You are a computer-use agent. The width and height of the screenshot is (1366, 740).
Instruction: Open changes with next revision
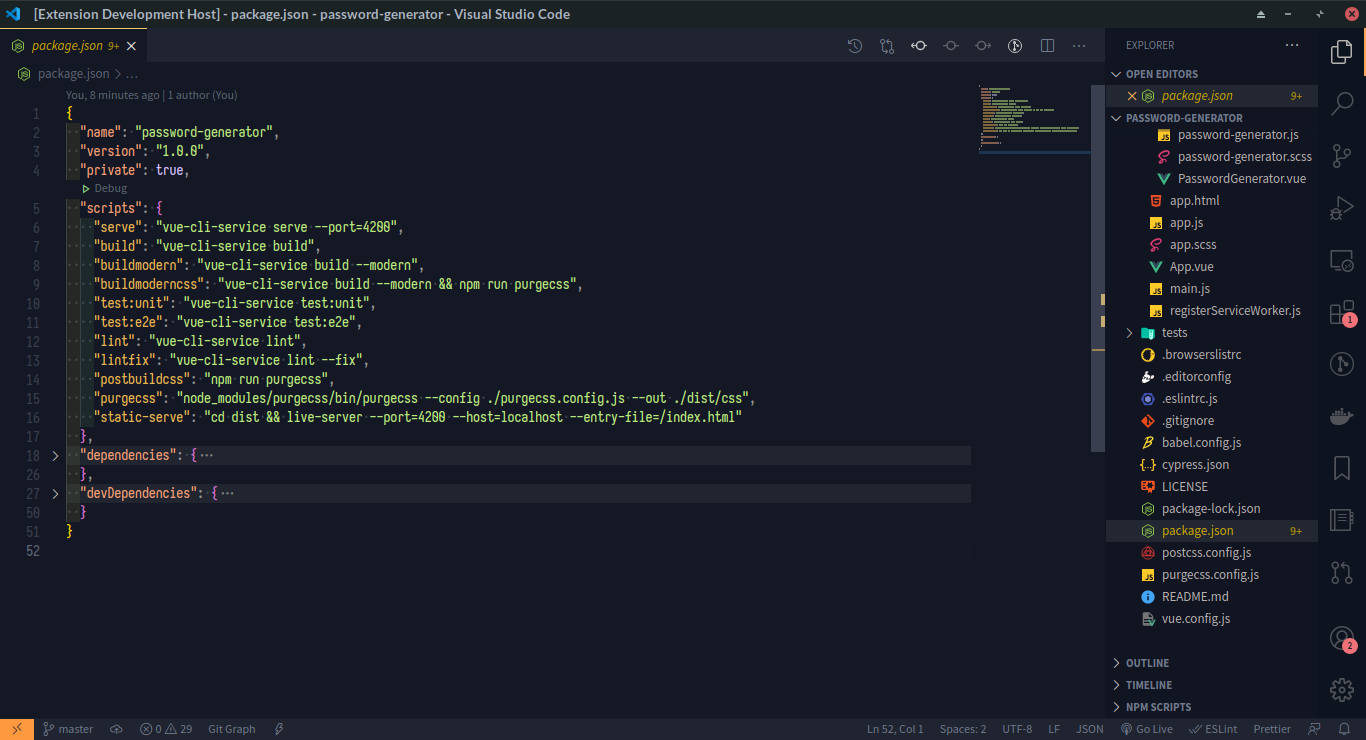[x=983, y=45]
